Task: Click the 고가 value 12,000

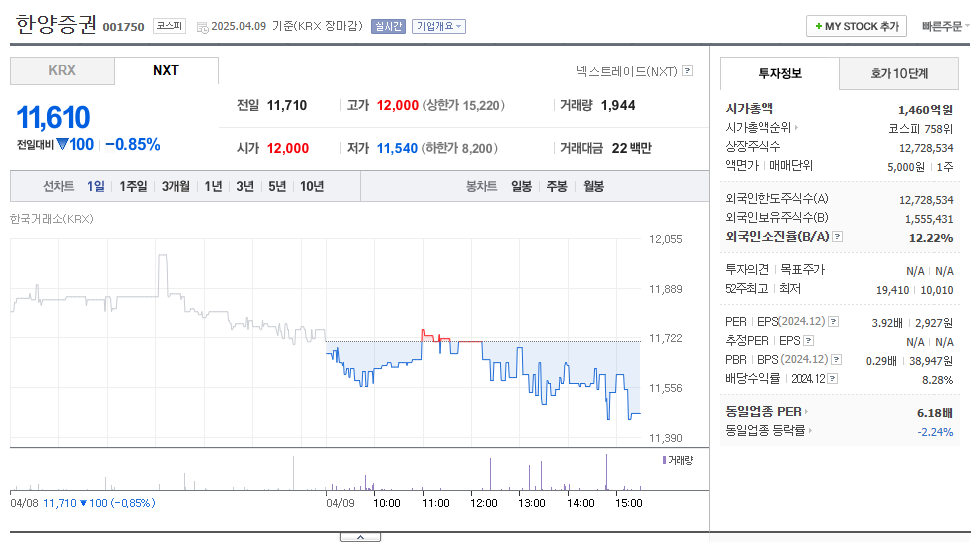Action: (x=398, y=106)
